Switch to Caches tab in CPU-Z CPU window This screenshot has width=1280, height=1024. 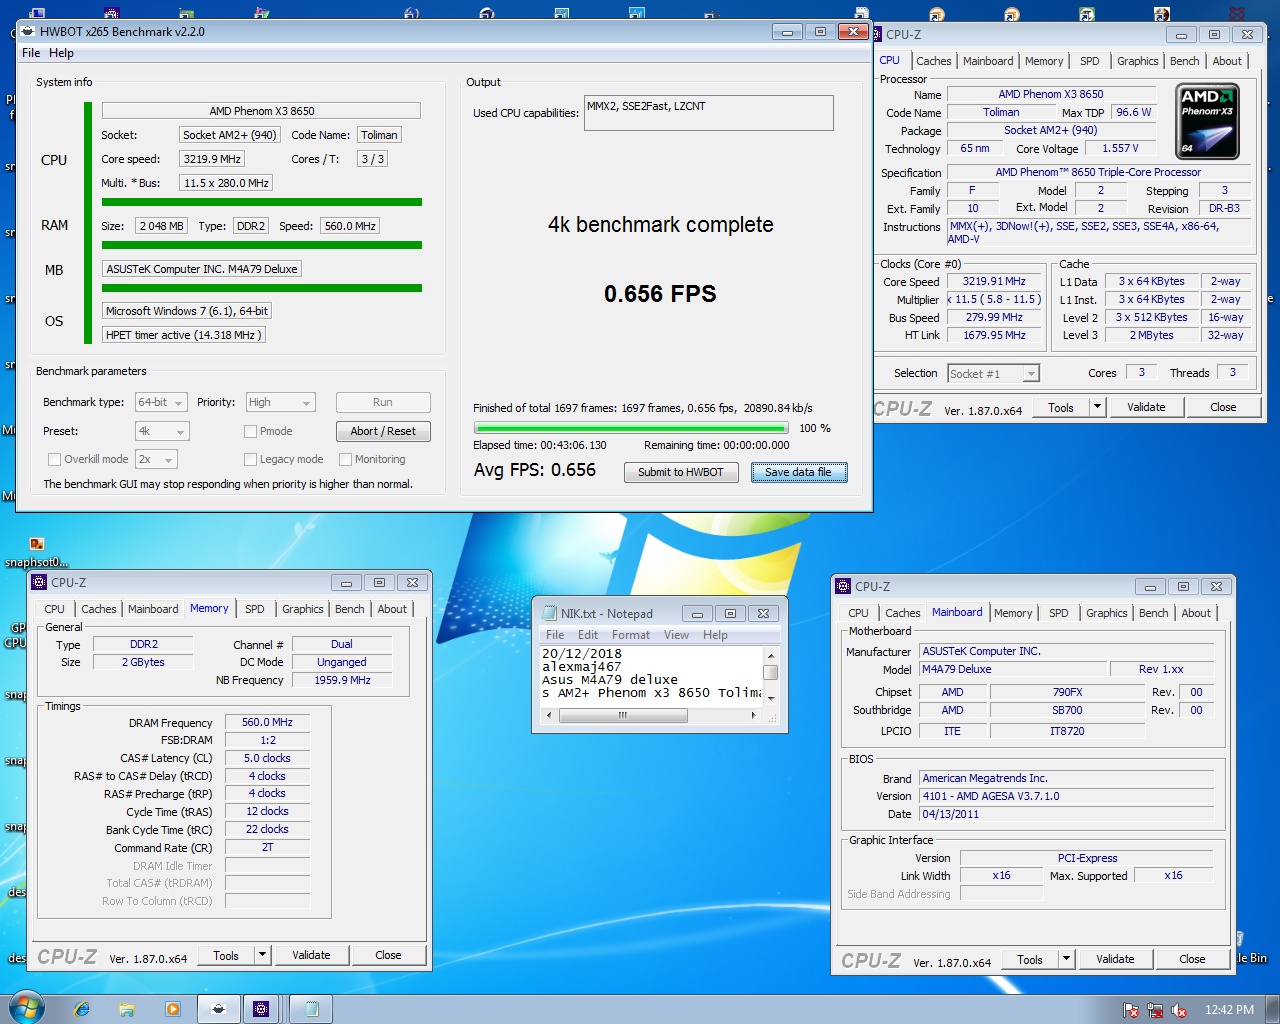click(933, 61)
